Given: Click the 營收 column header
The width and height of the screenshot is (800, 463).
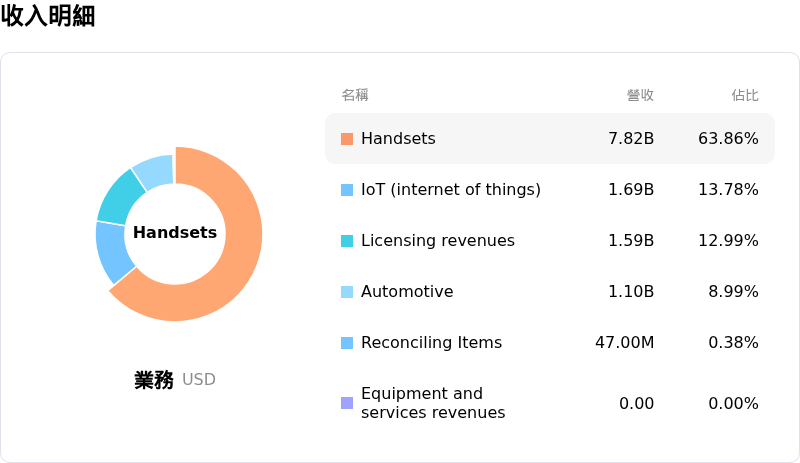Looking at the screenshot, I should (640, 95).
